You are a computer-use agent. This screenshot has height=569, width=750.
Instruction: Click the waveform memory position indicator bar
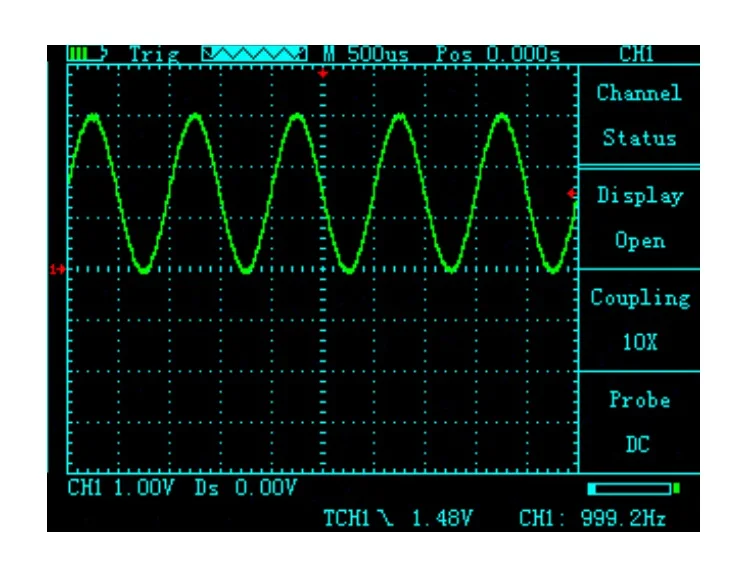coord(254,54)
